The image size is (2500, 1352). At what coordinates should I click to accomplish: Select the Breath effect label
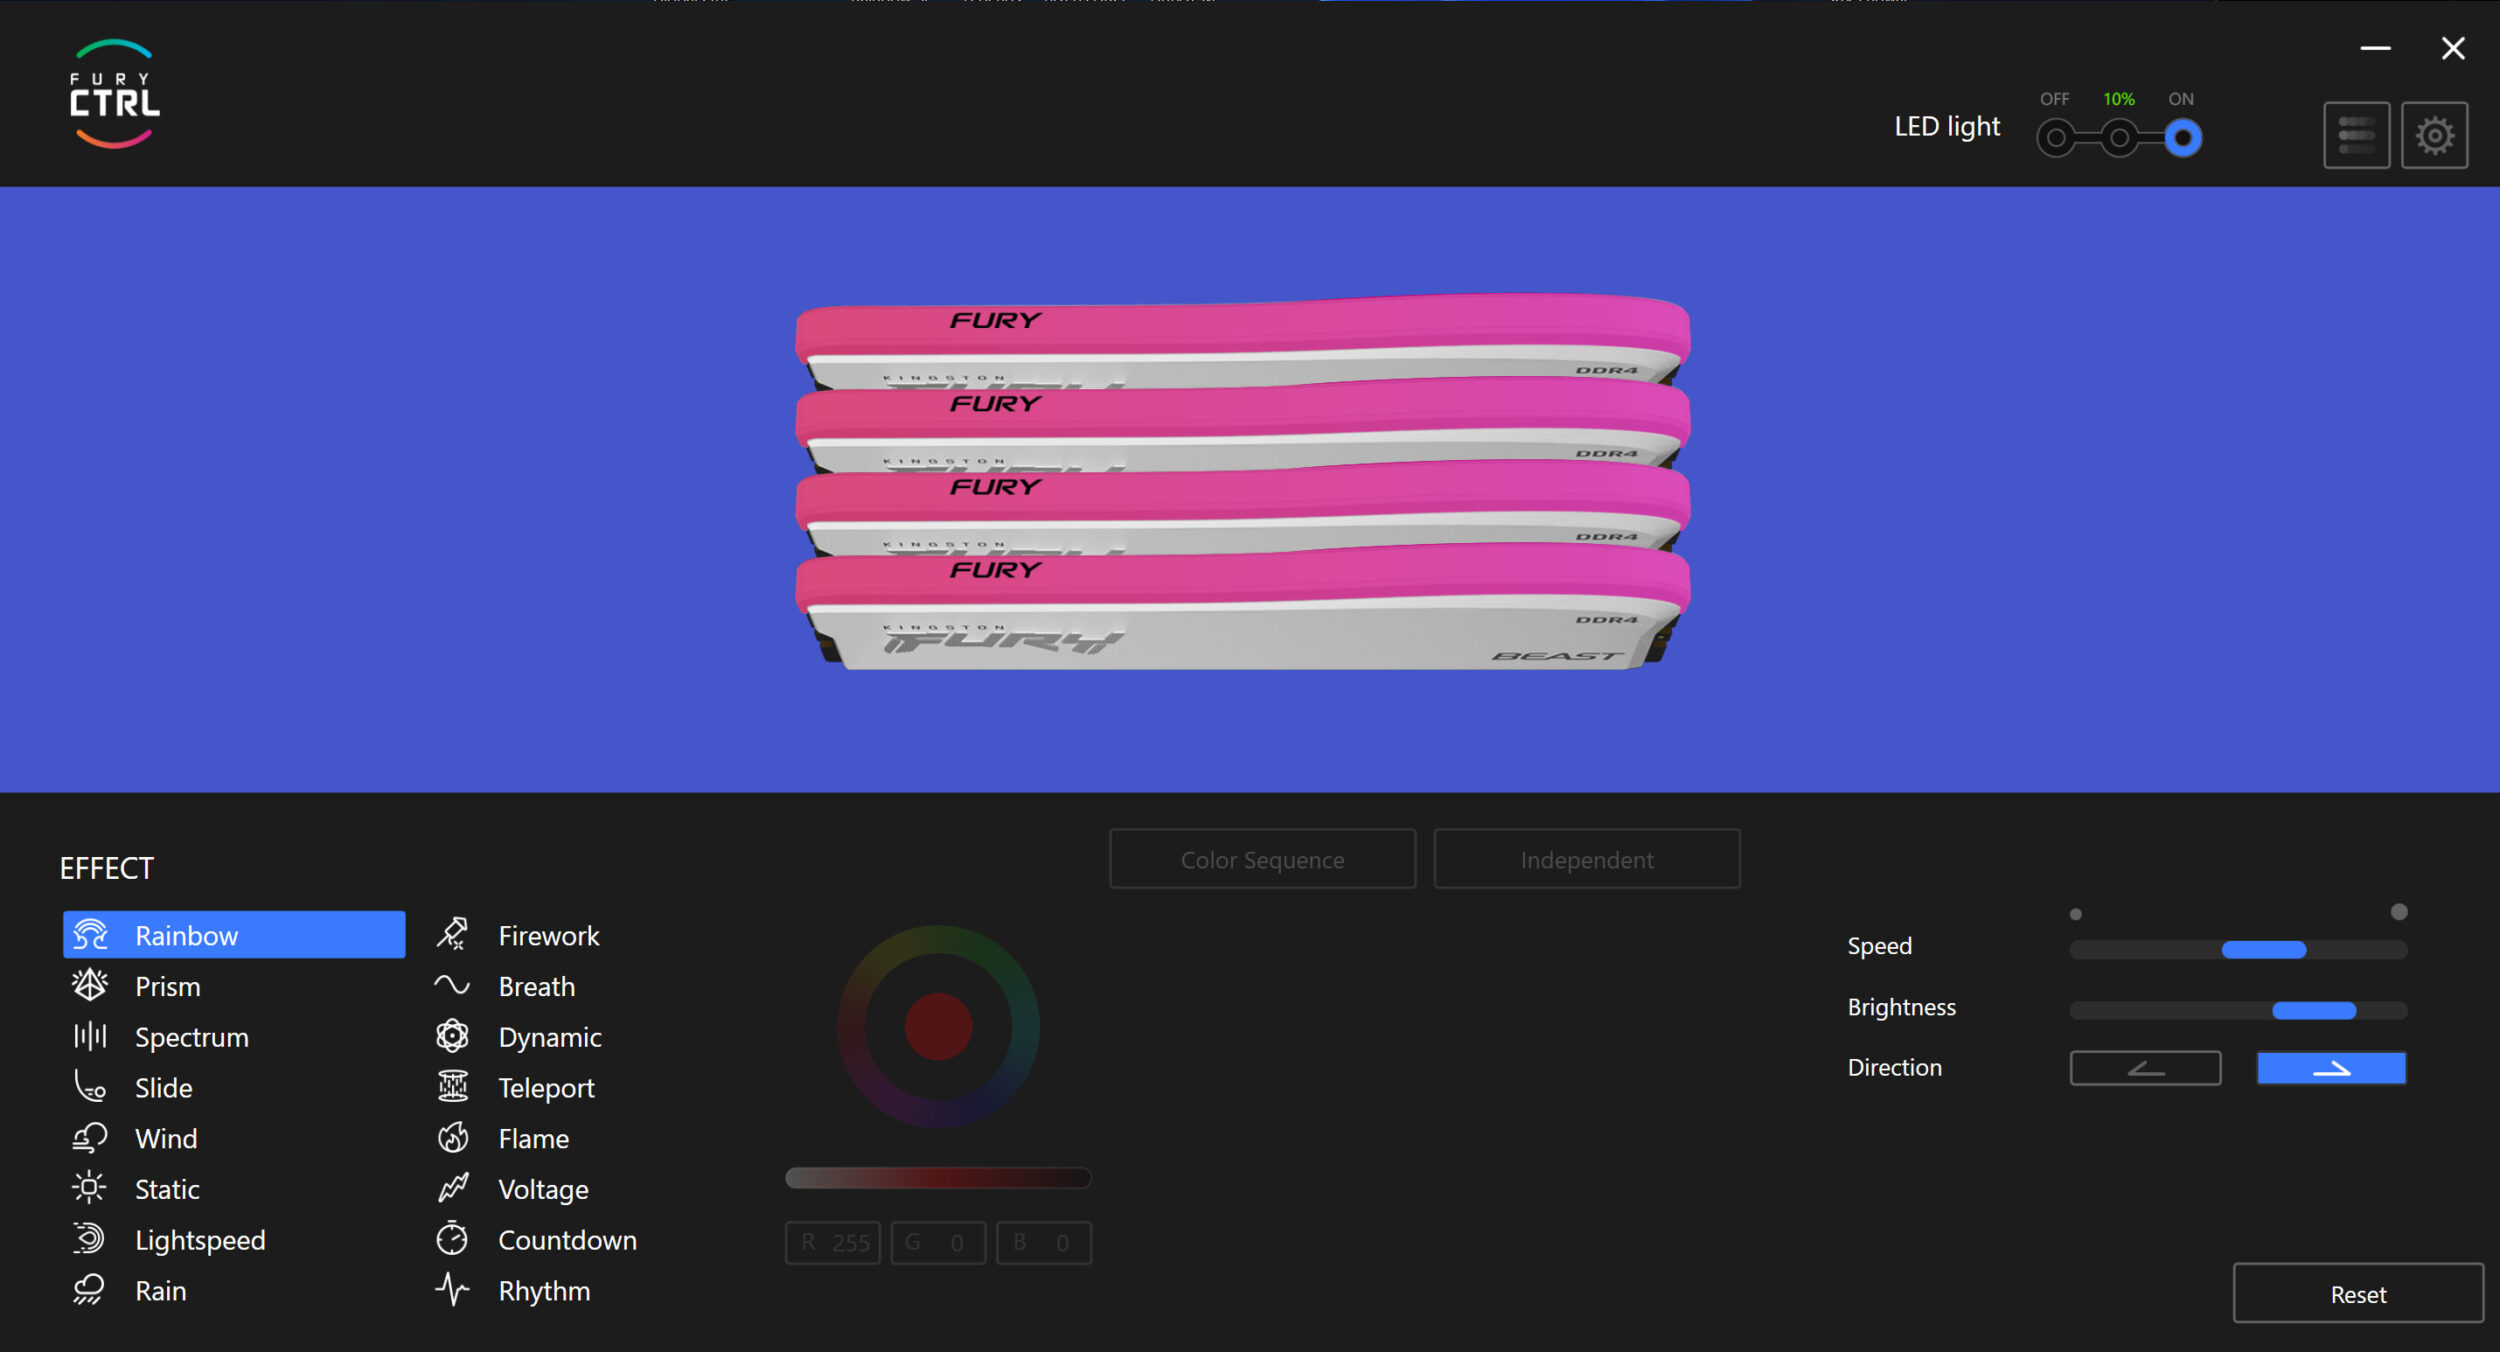(x=537, y=987)
